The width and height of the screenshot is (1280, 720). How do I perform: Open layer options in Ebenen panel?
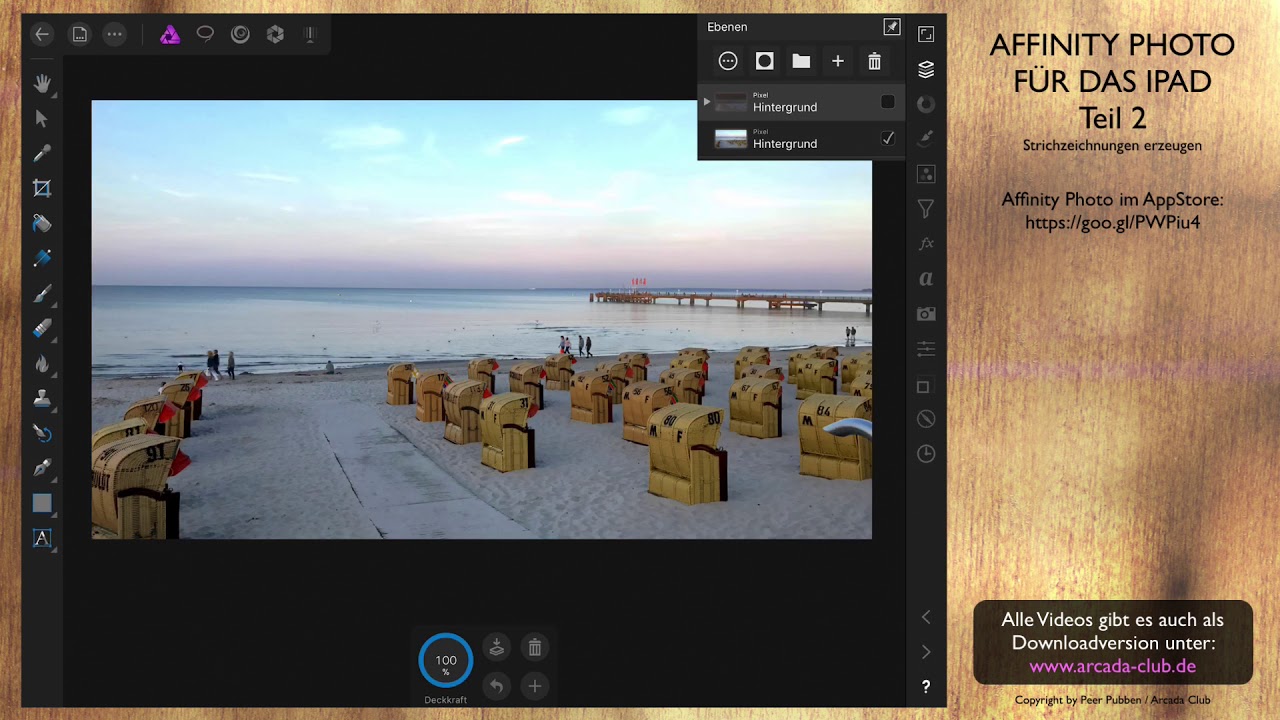pyautogui.click(x=728, y=62)
